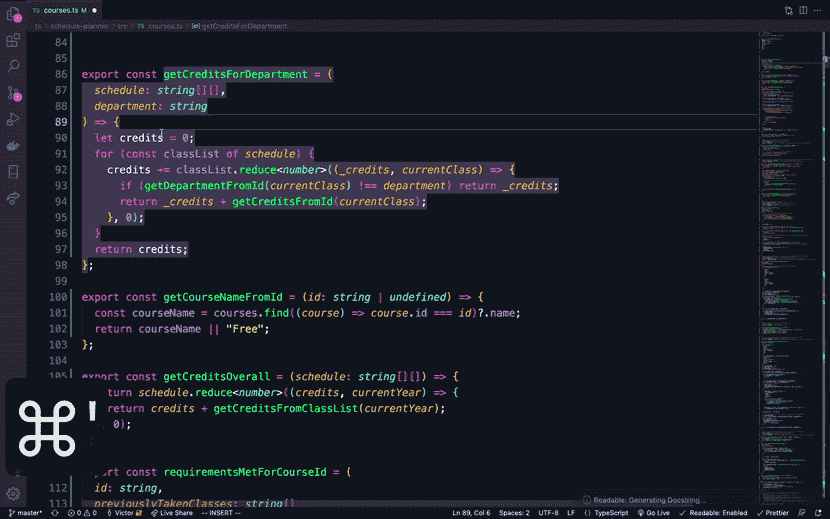Click line number 86 in gutter
Image resolution: width=830 pixels, height=519 pixels.
[x=61, y=74]
